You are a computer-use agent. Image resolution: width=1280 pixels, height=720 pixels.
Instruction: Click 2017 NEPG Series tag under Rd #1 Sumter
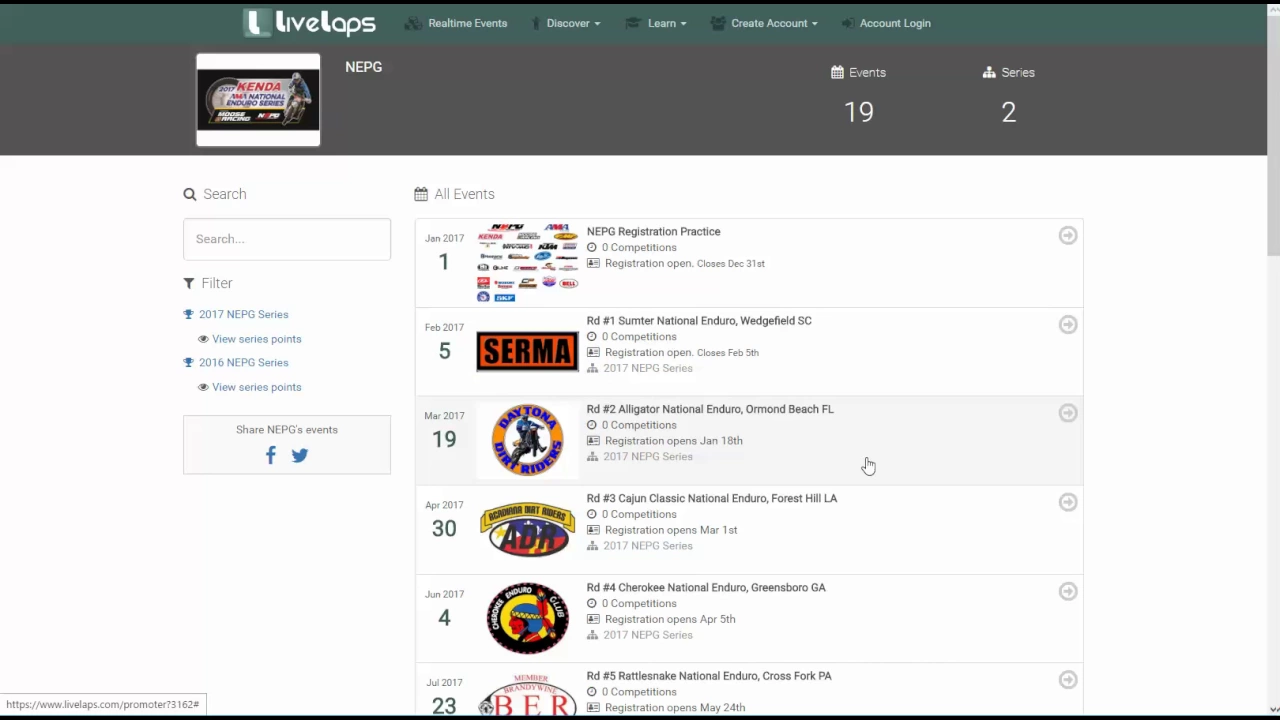[647, 368]
